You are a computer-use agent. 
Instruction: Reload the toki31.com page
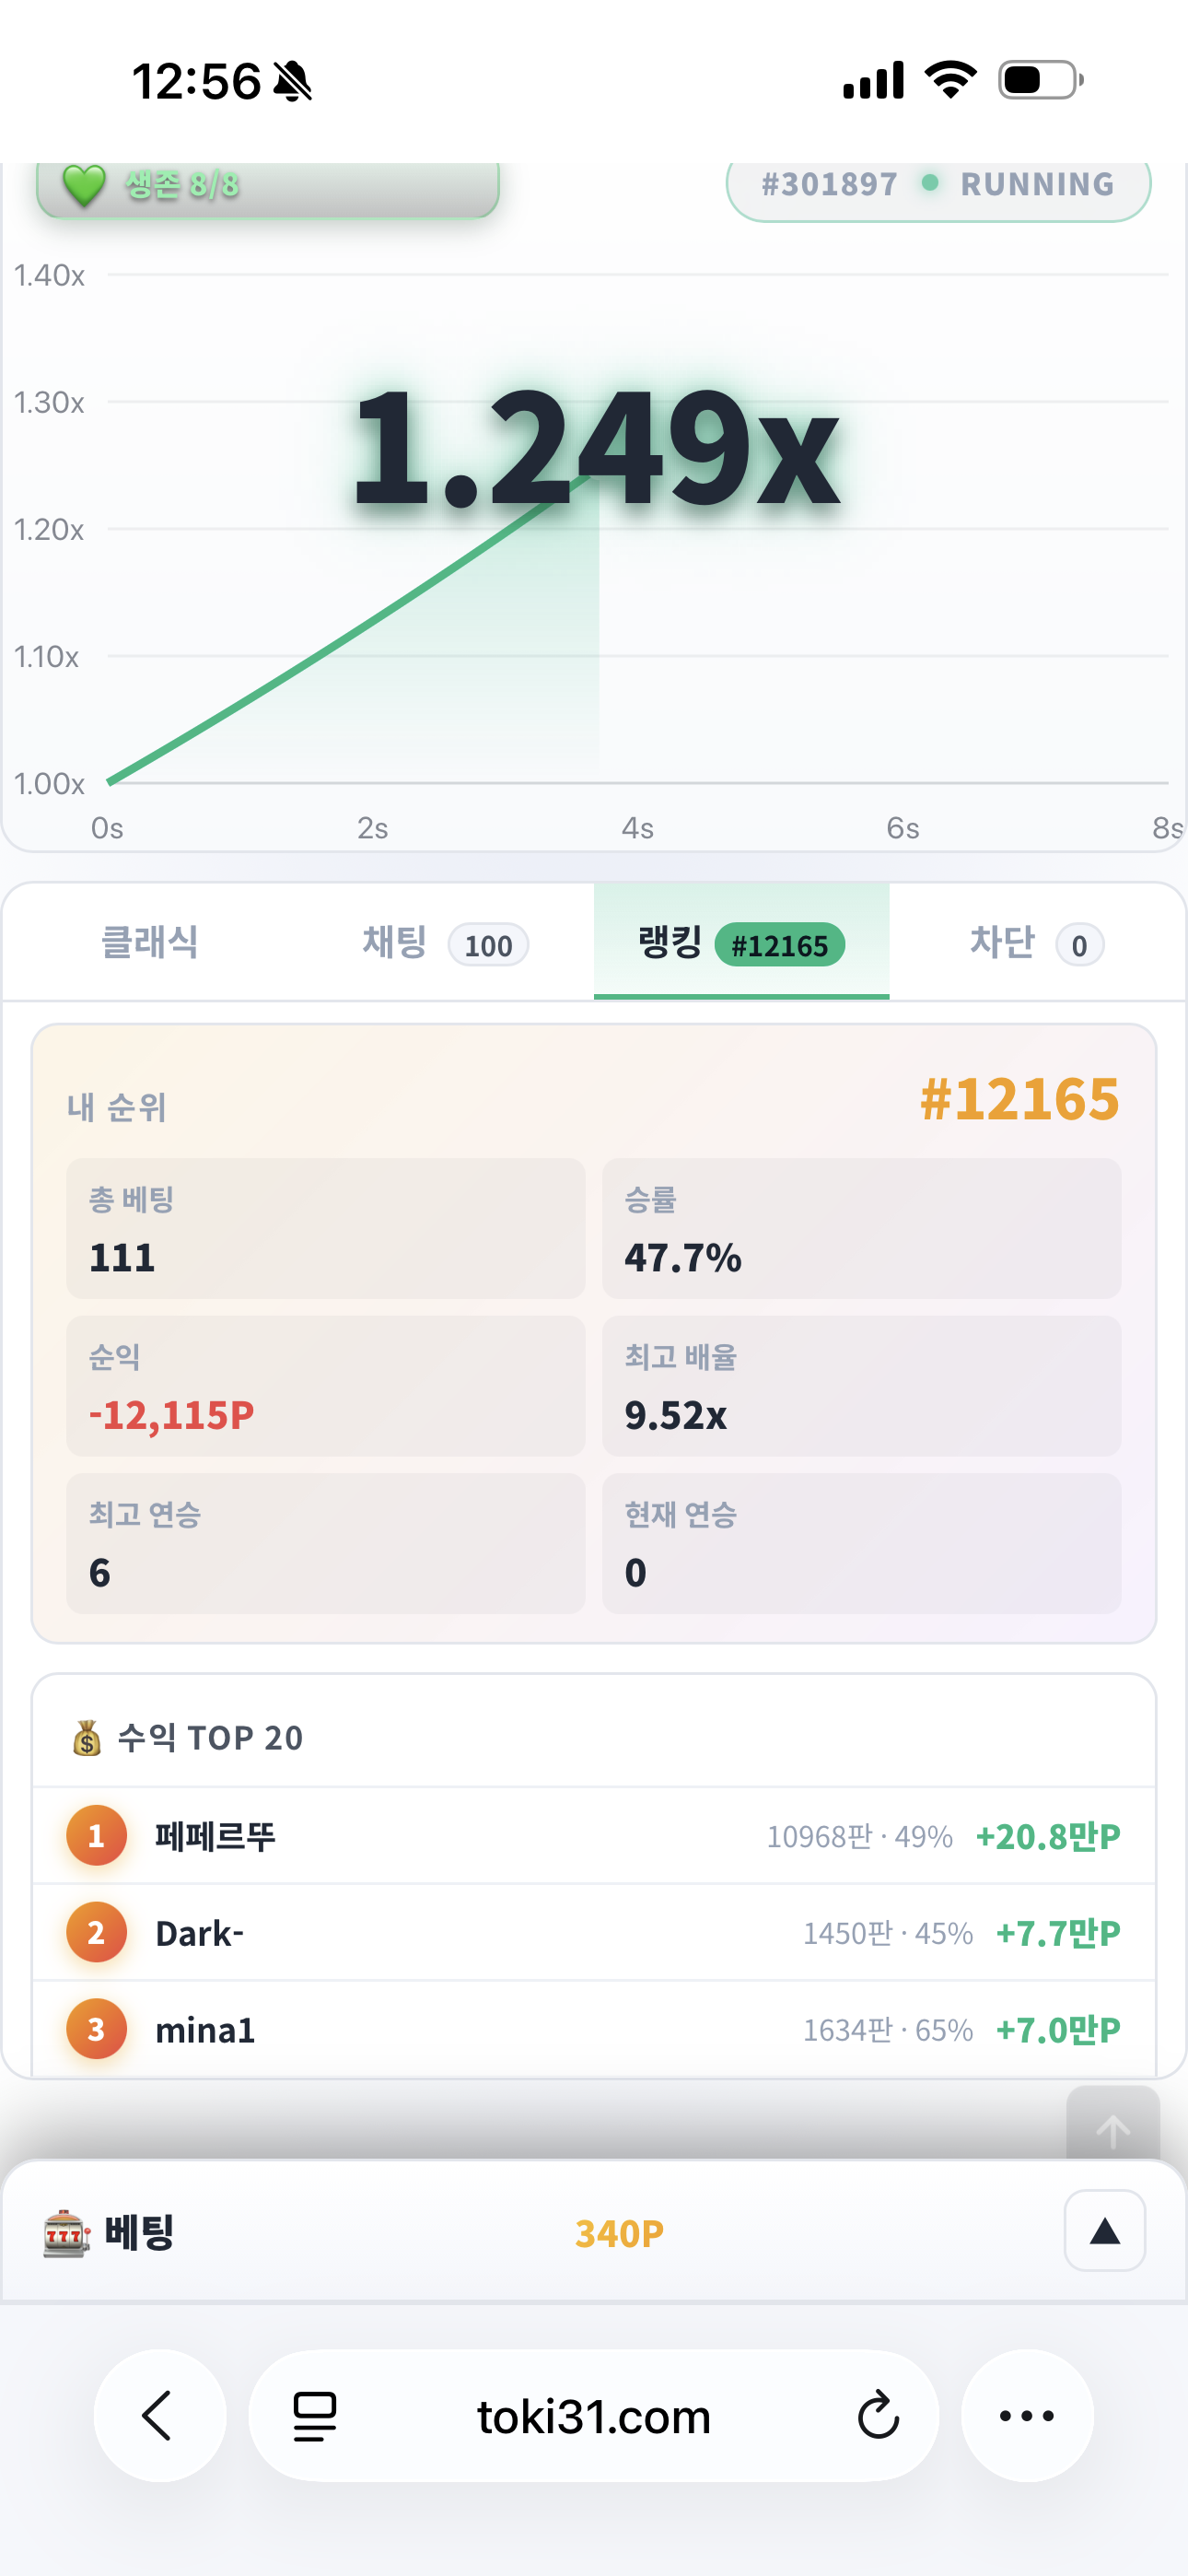[878, 2416]
